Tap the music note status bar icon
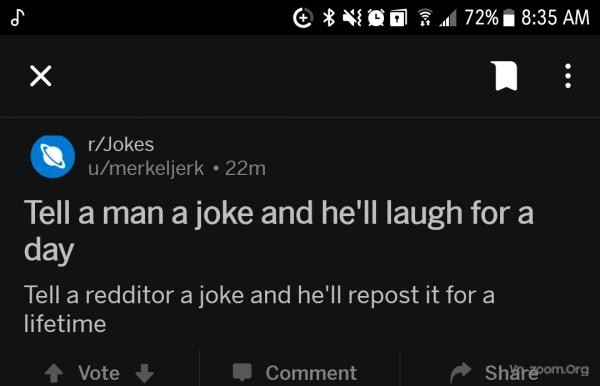This screenshot has height=386, width=600. 18,18
